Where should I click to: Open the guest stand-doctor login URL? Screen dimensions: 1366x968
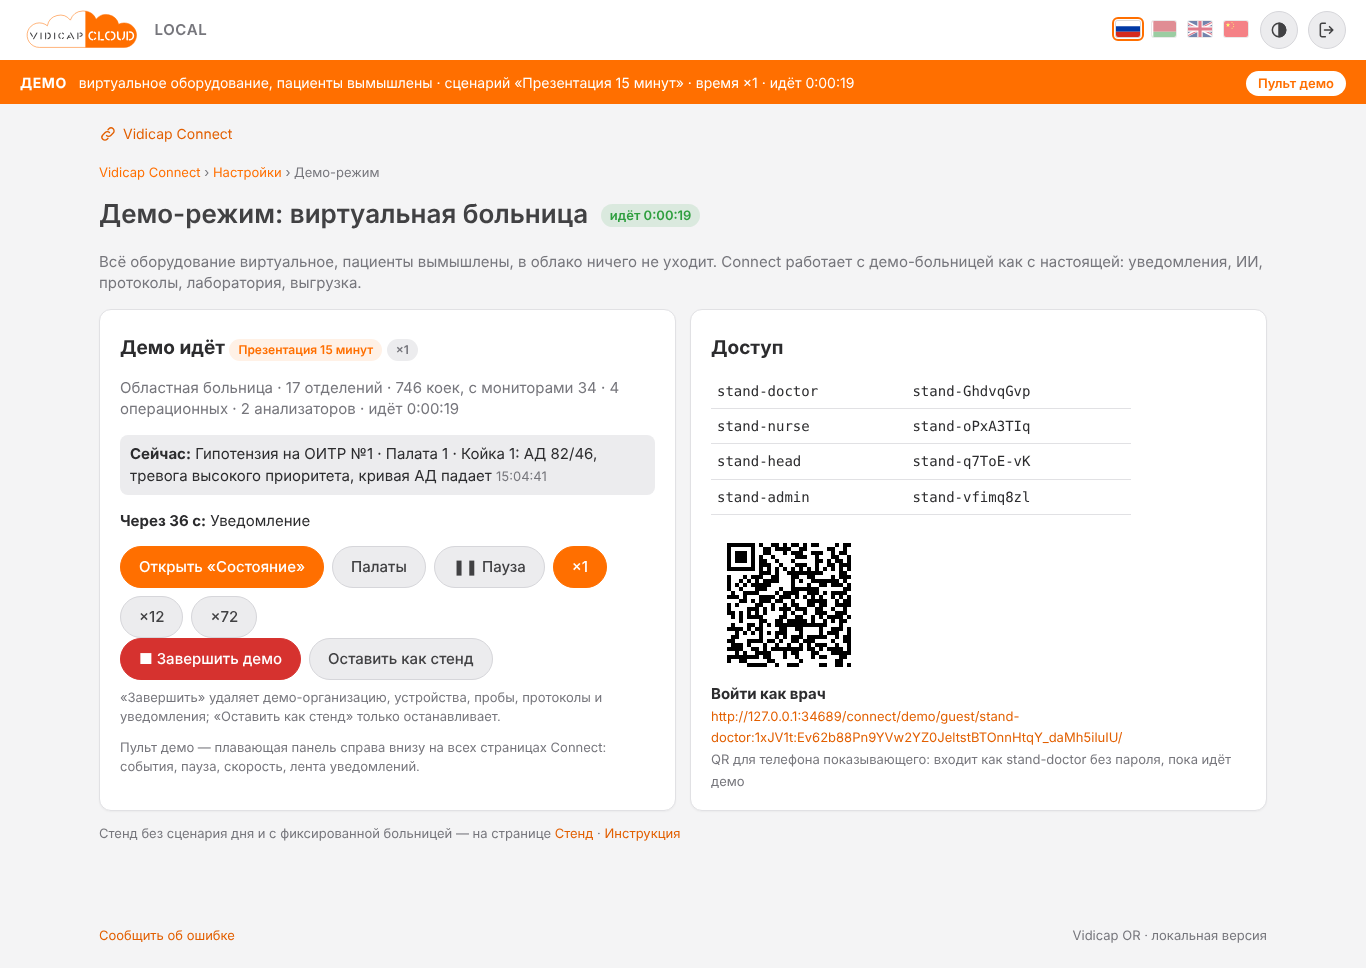tap(916, 727)
